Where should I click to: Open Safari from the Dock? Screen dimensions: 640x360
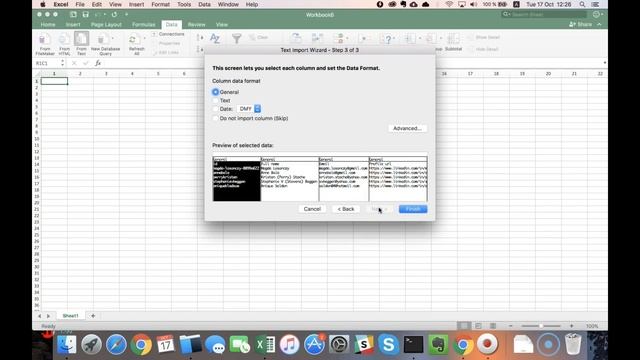pos(116,344)
